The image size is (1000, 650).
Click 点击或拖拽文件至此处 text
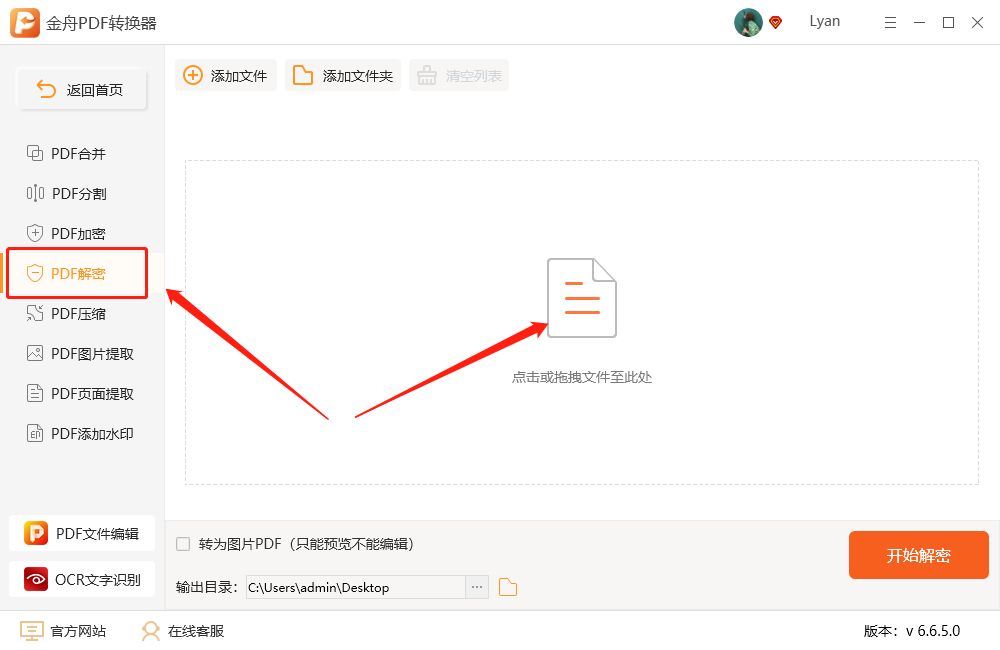click(582, 377)
